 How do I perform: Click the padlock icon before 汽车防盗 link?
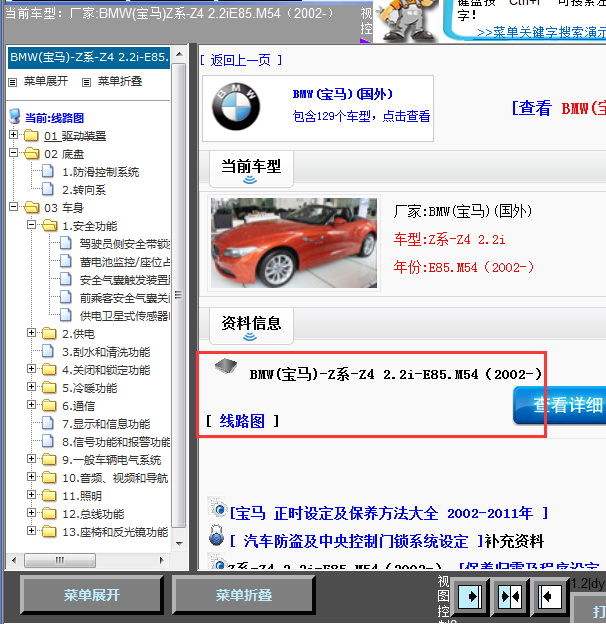tap(216, 535)
